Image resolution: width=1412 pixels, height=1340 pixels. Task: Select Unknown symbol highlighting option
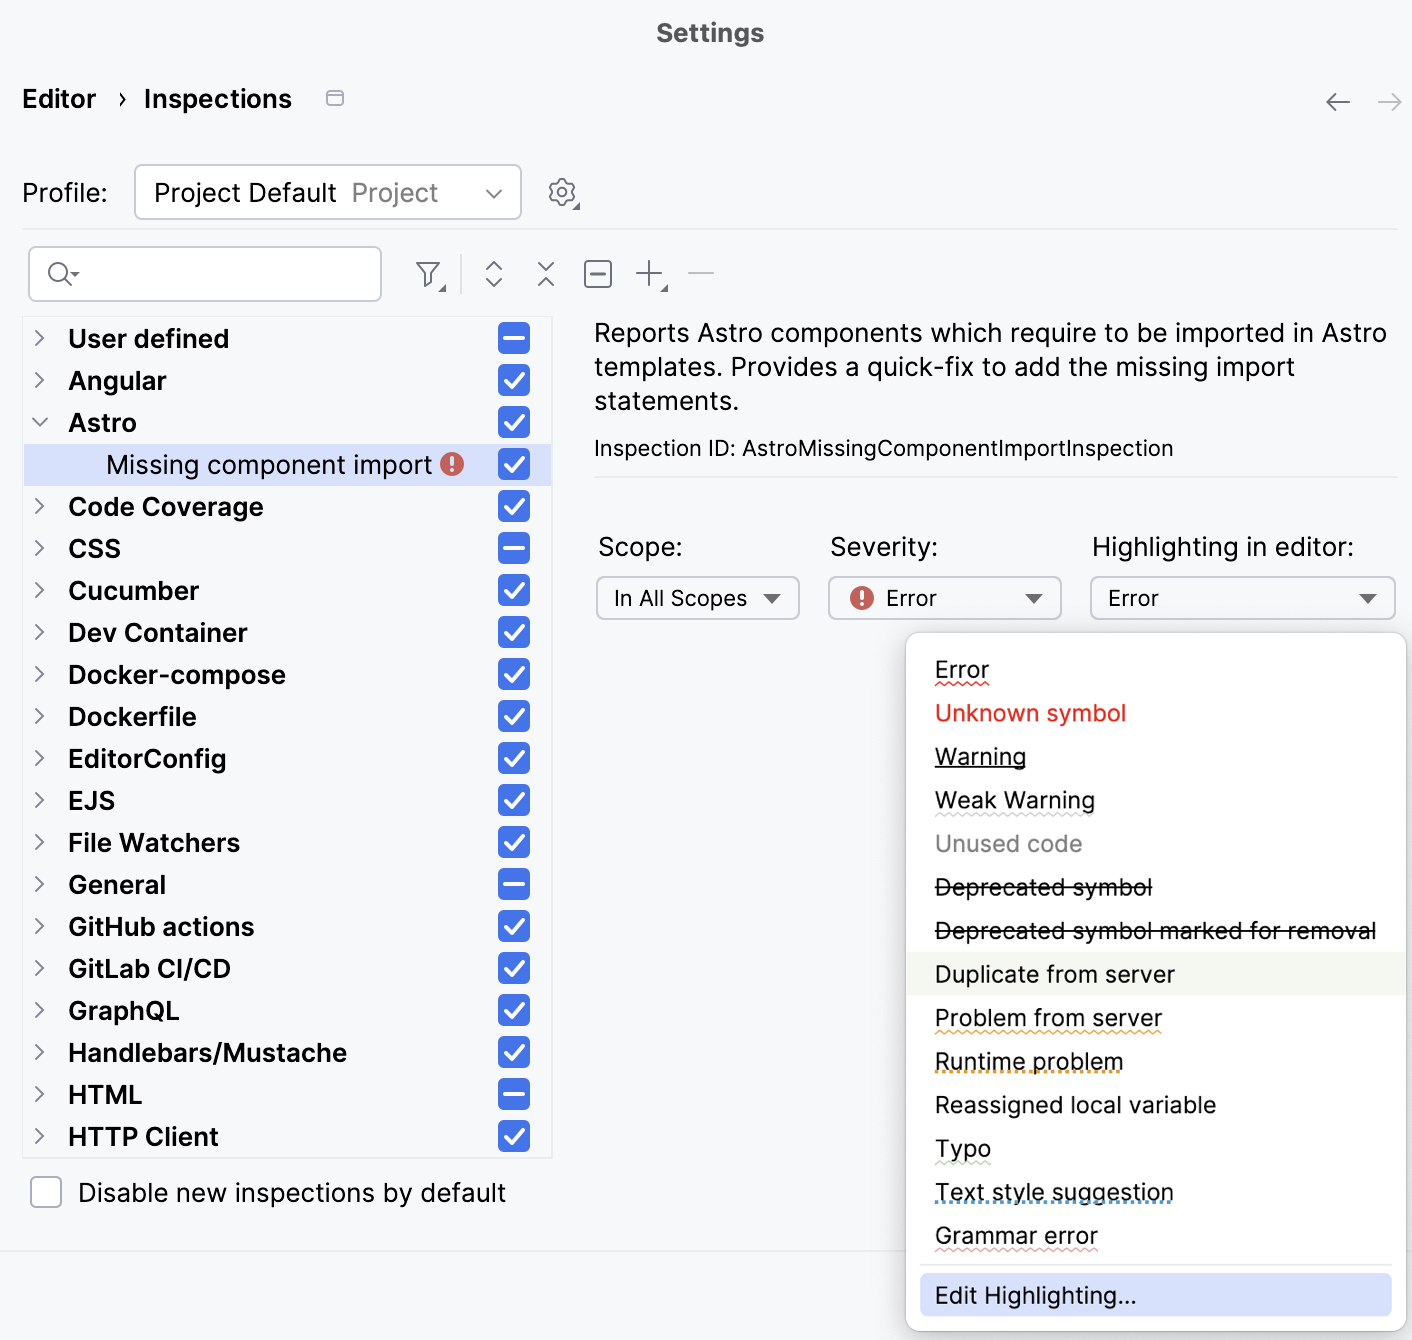click(x=1030, y=713)
